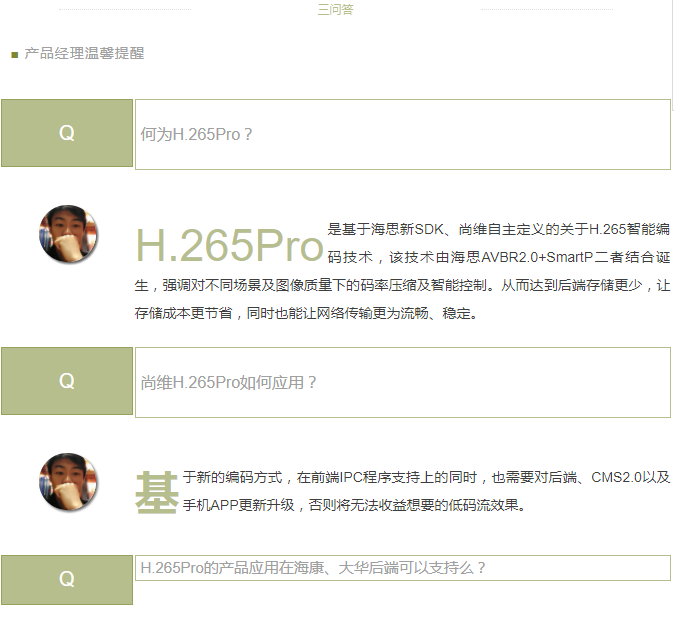Viewport: 674px width, 622px height.
Task: Select the question box '尚维H.265Pro如何应用？'
Action: pos(403,383)
